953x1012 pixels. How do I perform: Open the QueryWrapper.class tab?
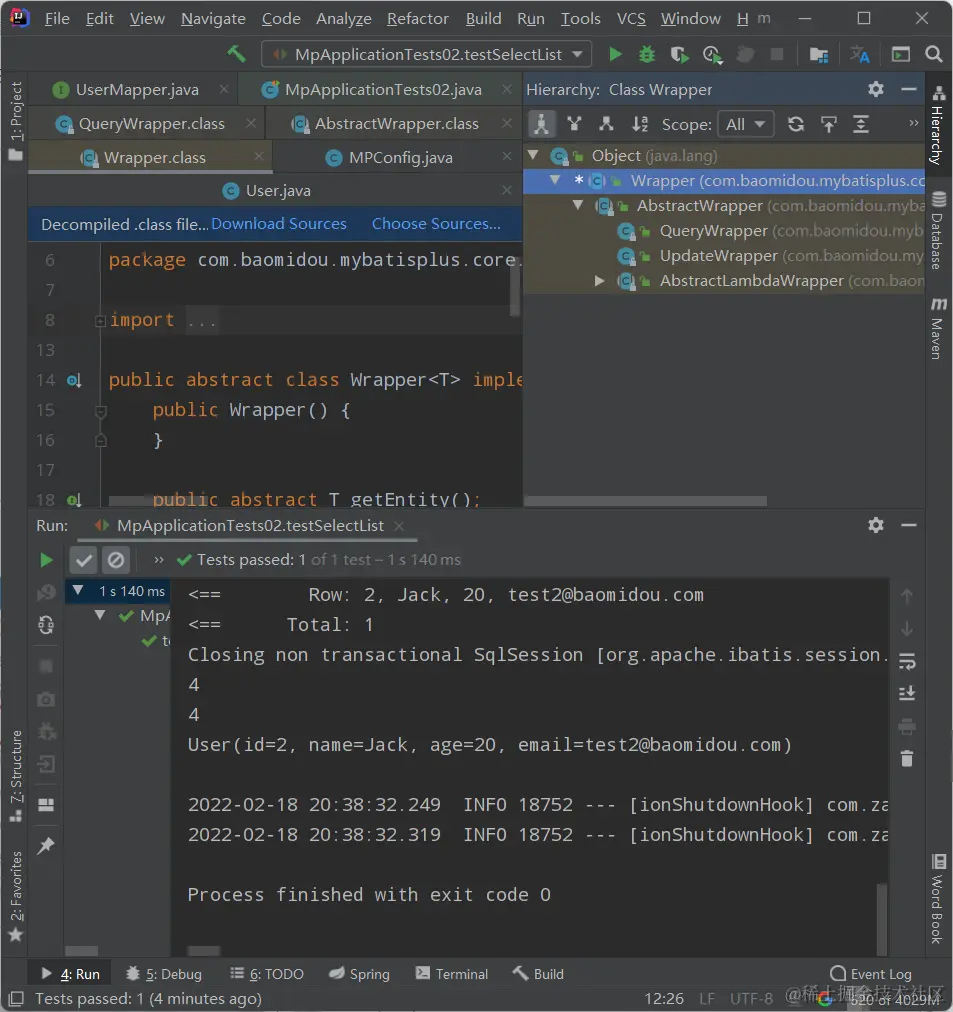[x=152, y=124]
